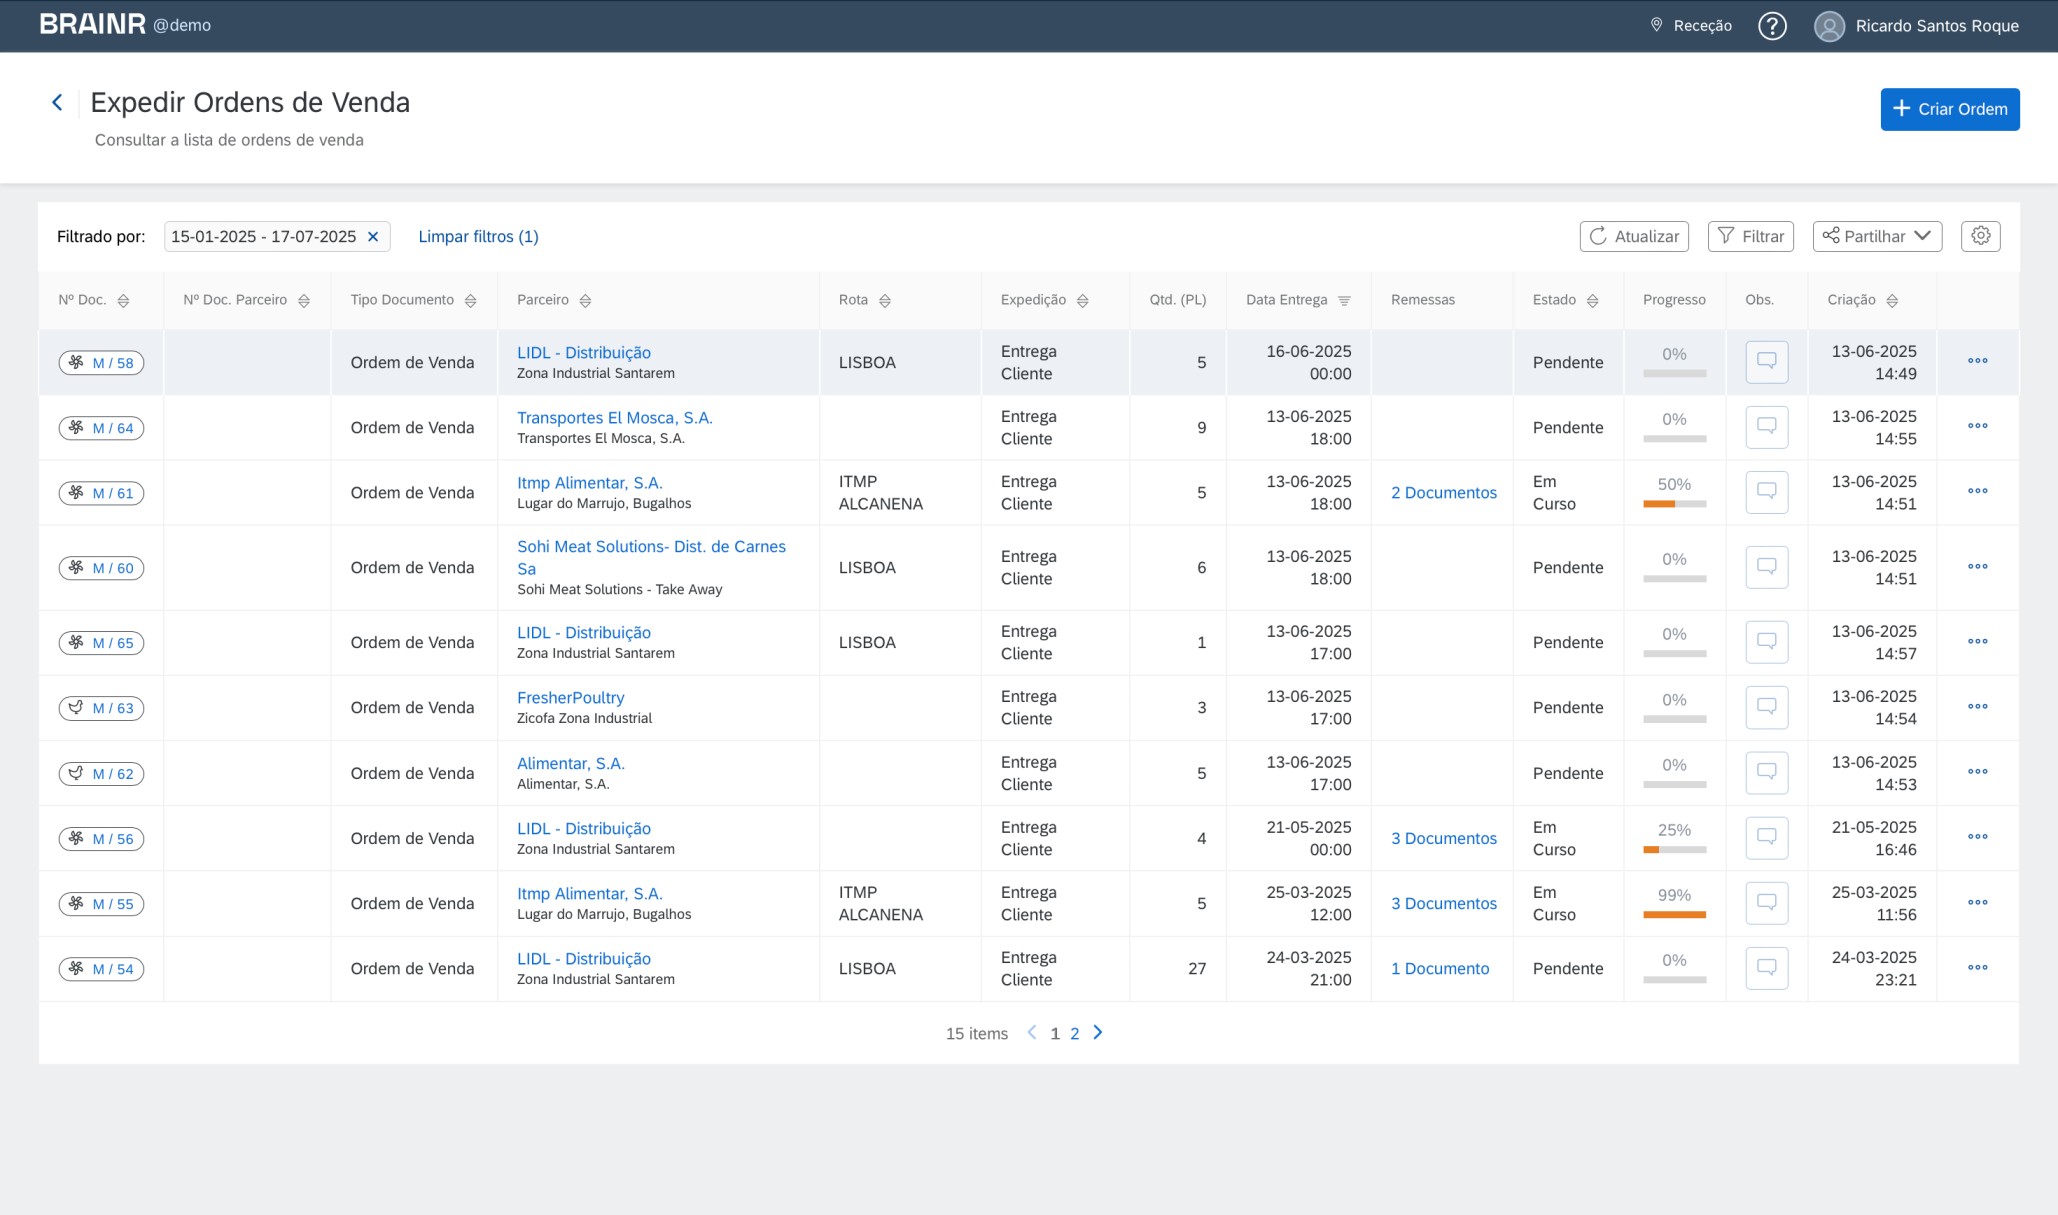Open observations for order M / 58

tap(1766, 362)
